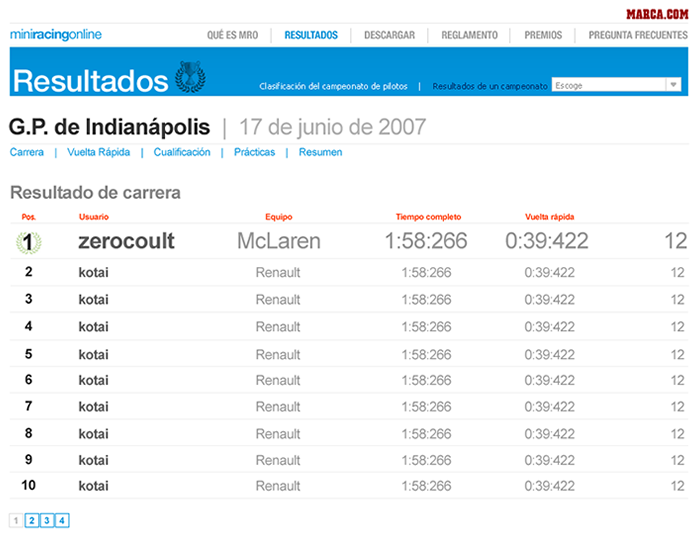Viewport: 700px width, 543px height.
Task: Open the Escoge championship dropdown arrow
Action: pyautogui.click(x=673, y=84)
